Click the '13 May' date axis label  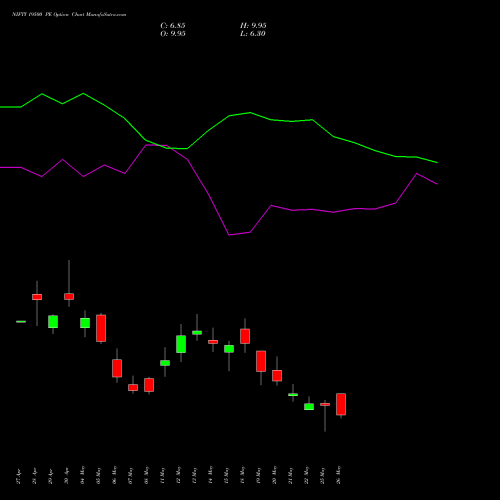[195, 475]
